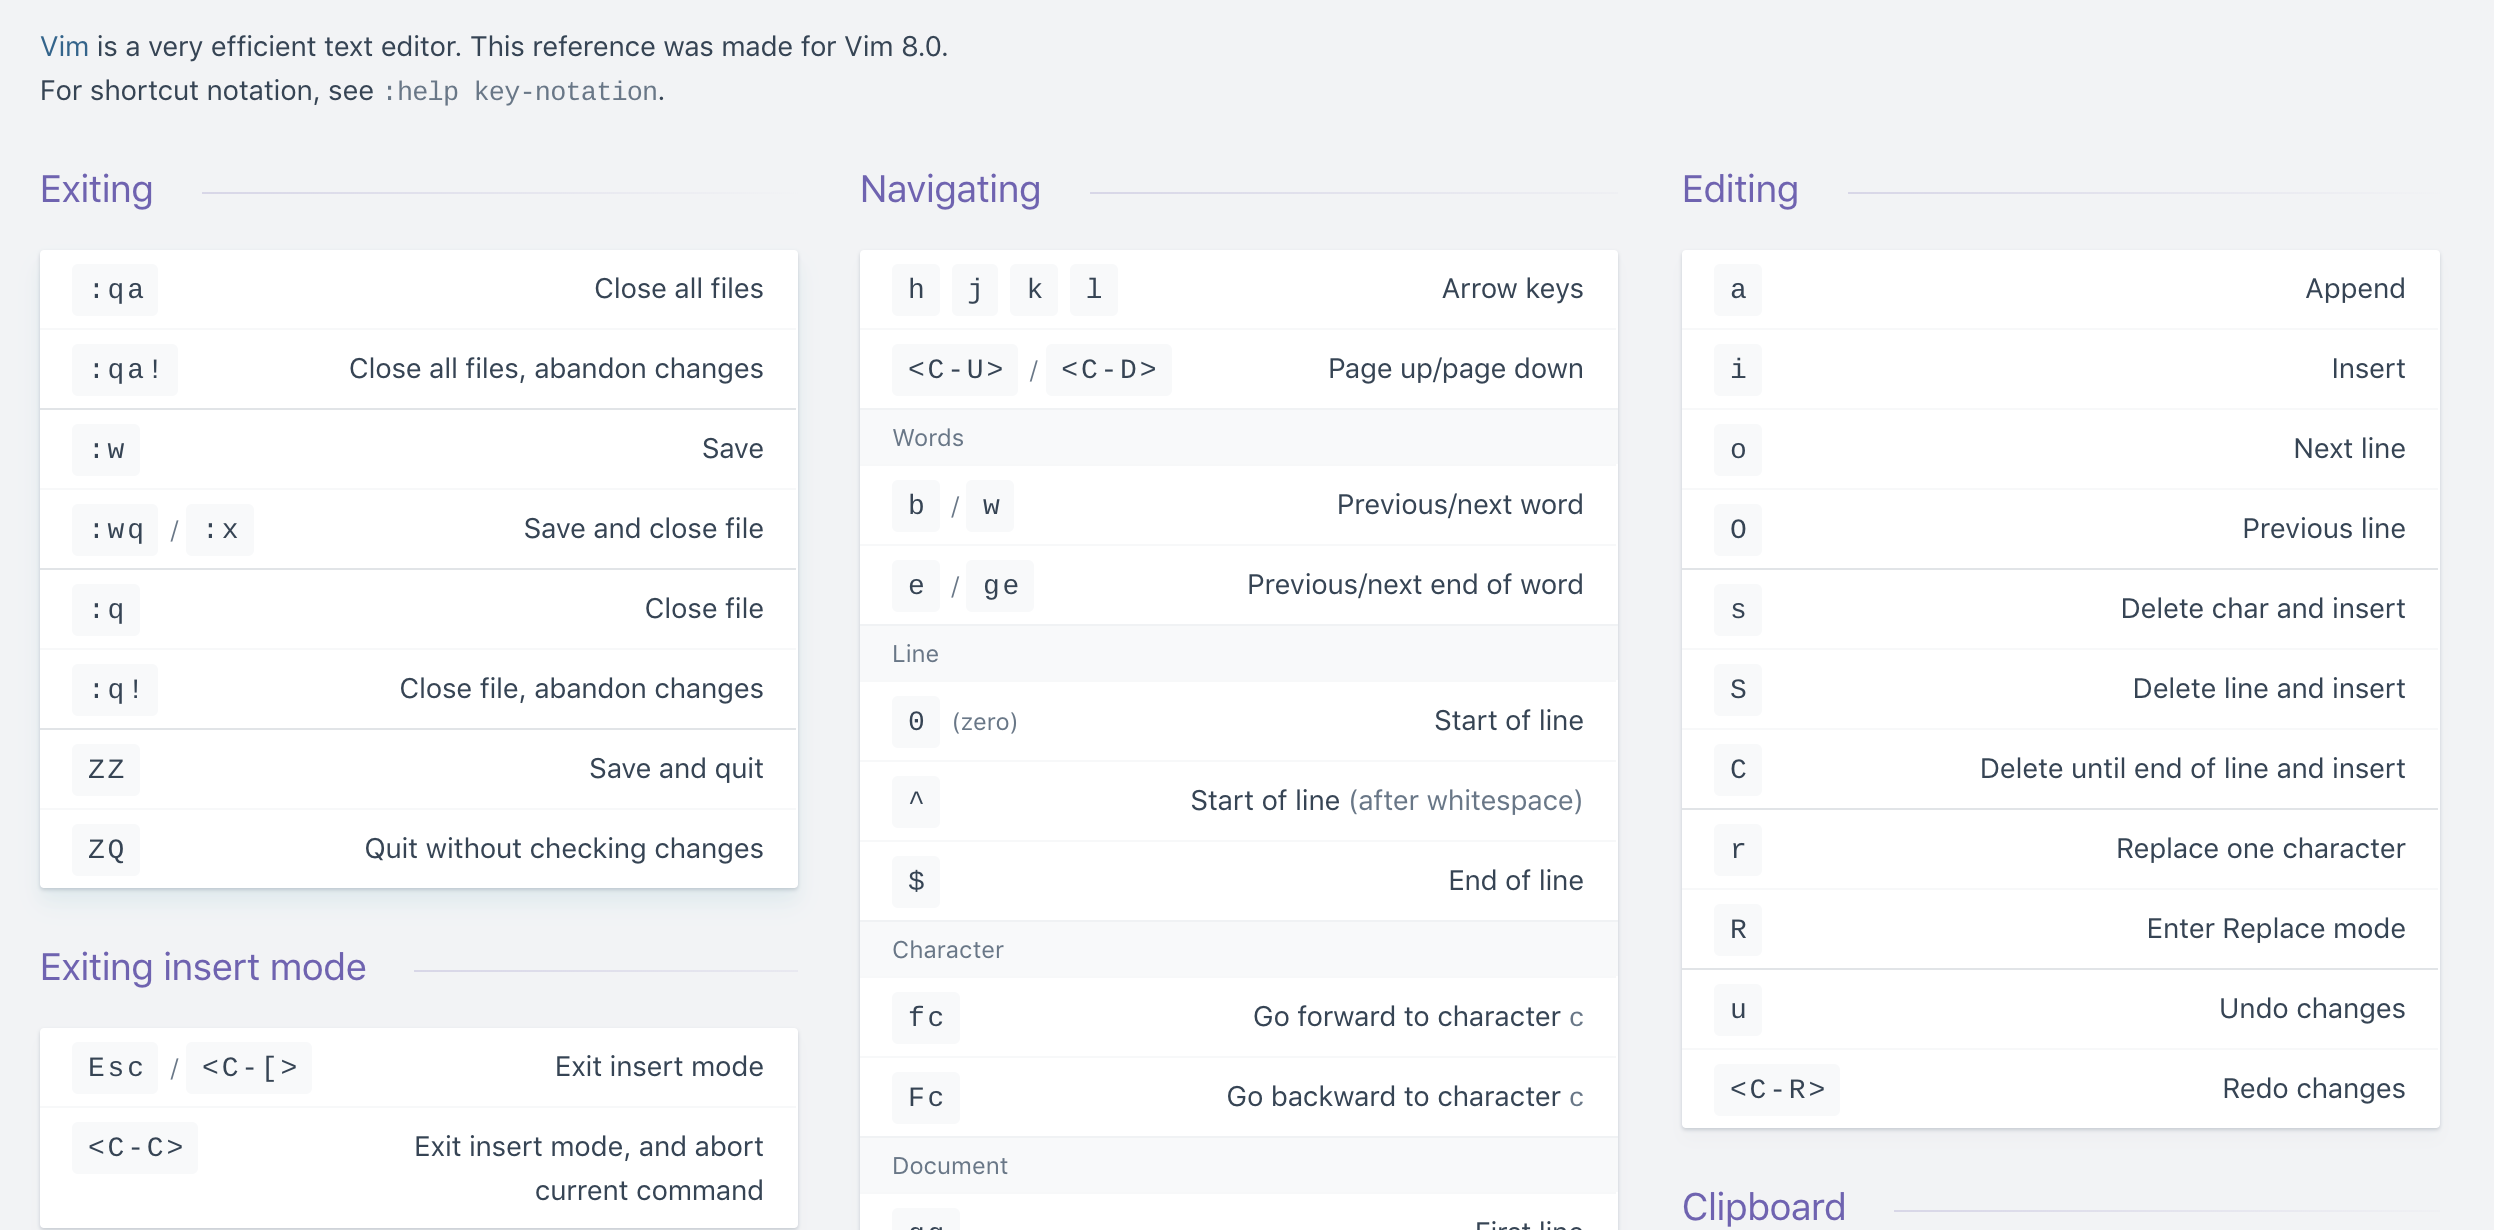Click the Esc key badge
2494x1230 pixels.
115,1068
